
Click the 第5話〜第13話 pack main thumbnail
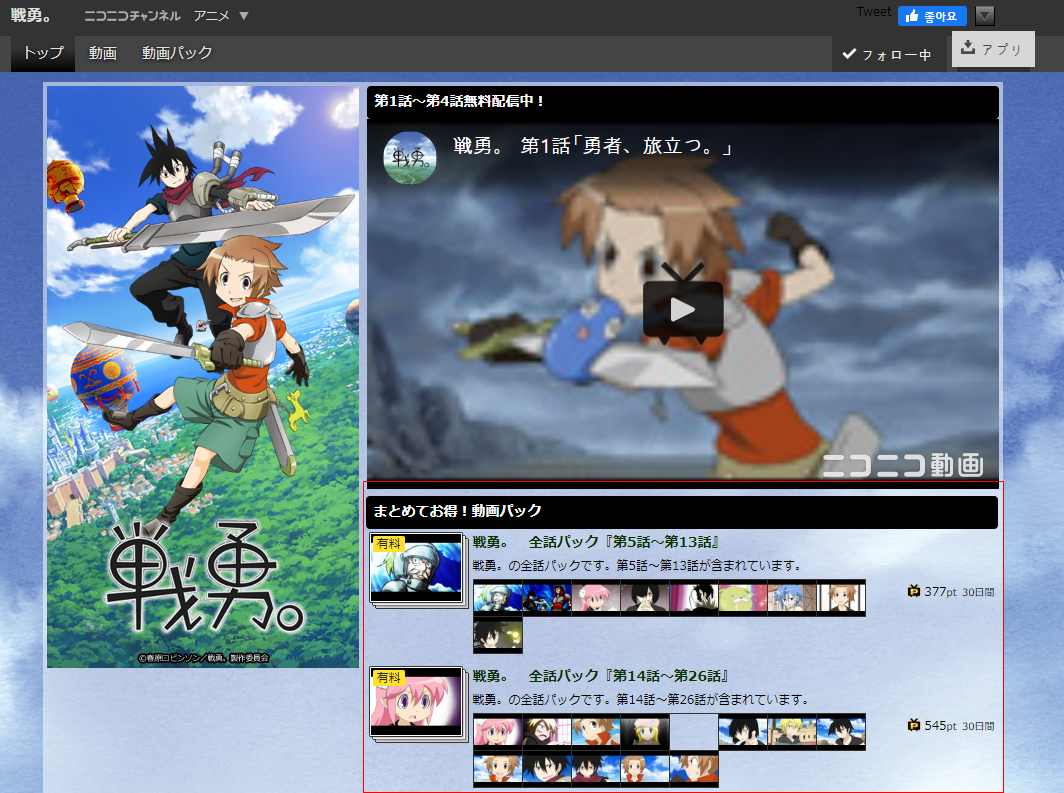416,568
